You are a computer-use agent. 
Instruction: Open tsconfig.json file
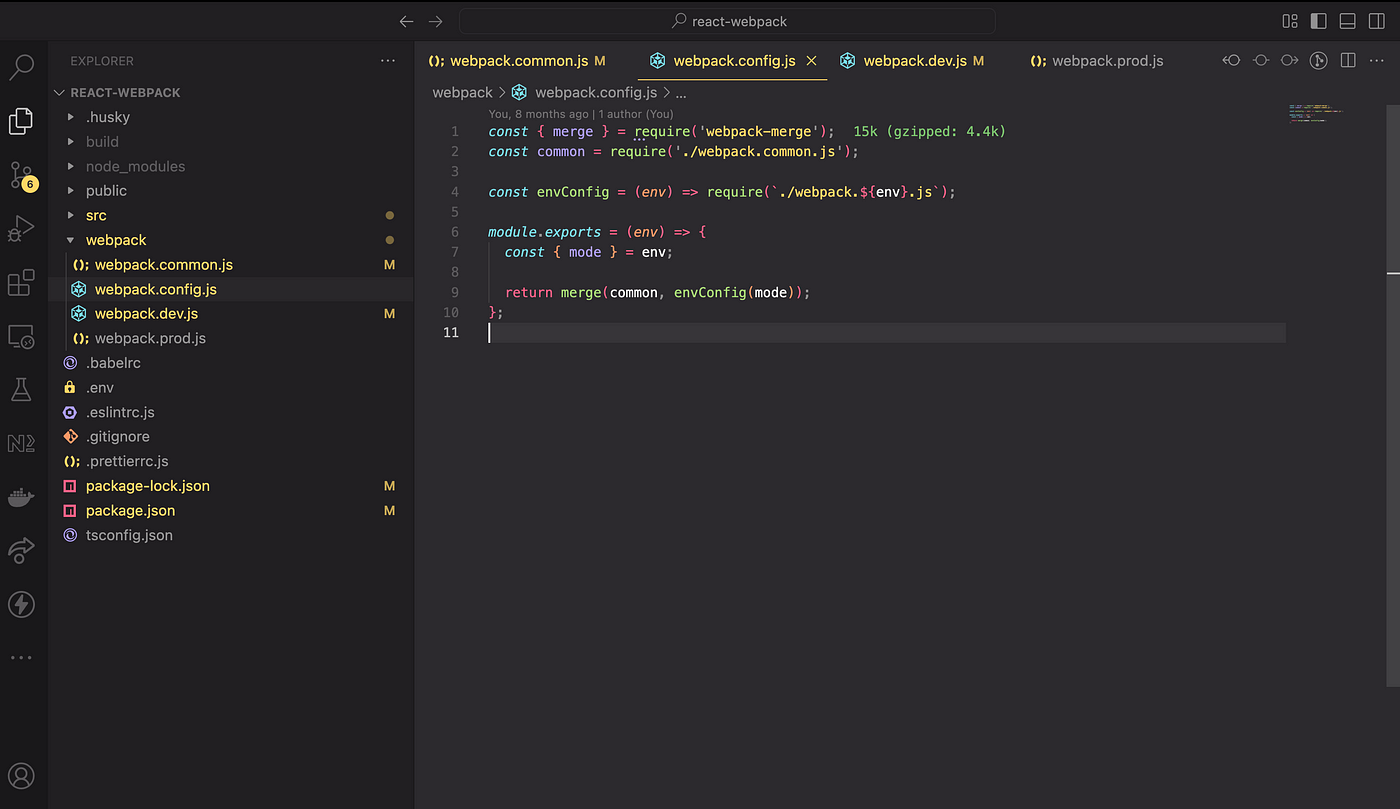point(231,535)
